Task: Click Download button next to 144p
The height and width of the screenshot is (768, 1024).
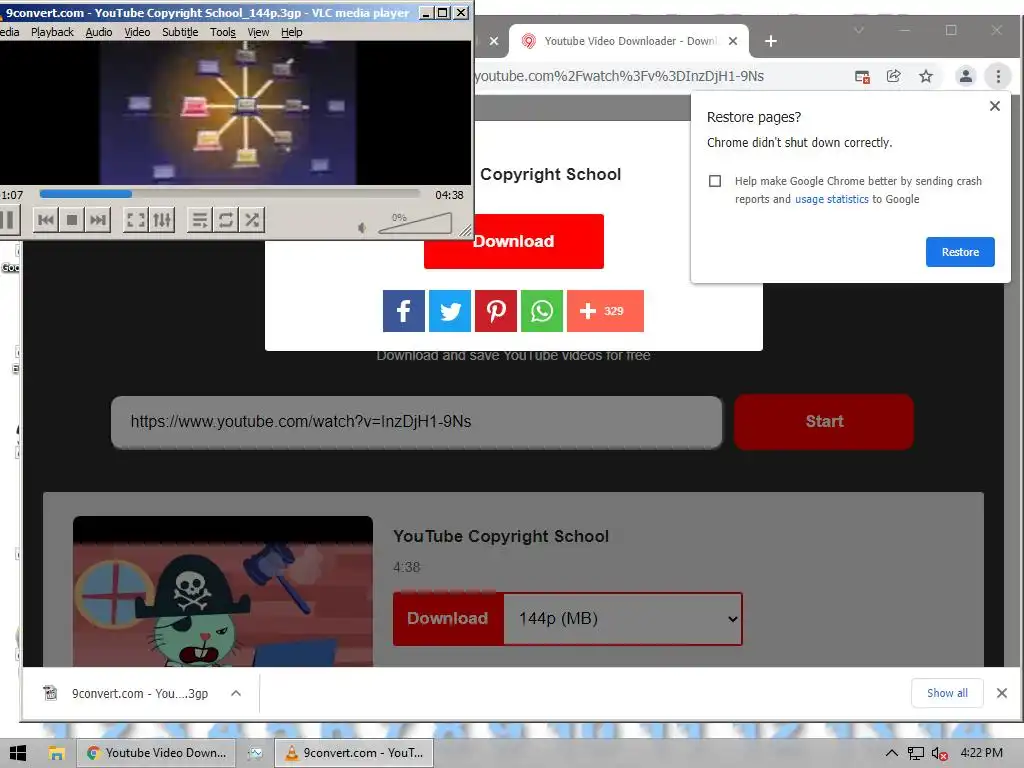Action: point(448,618)
